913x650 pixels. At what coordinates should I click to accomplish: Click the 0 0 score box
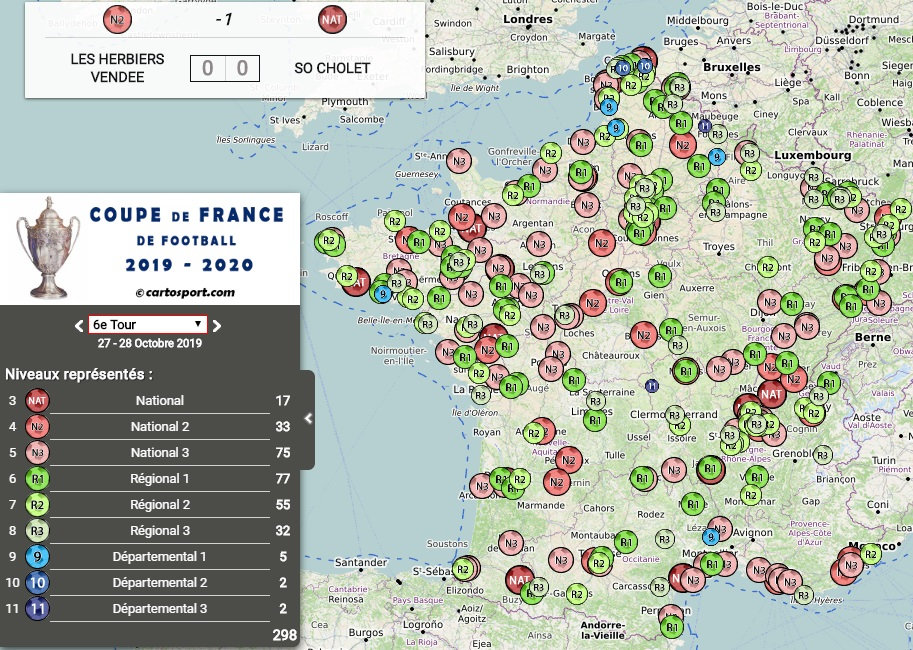[225, 68]
